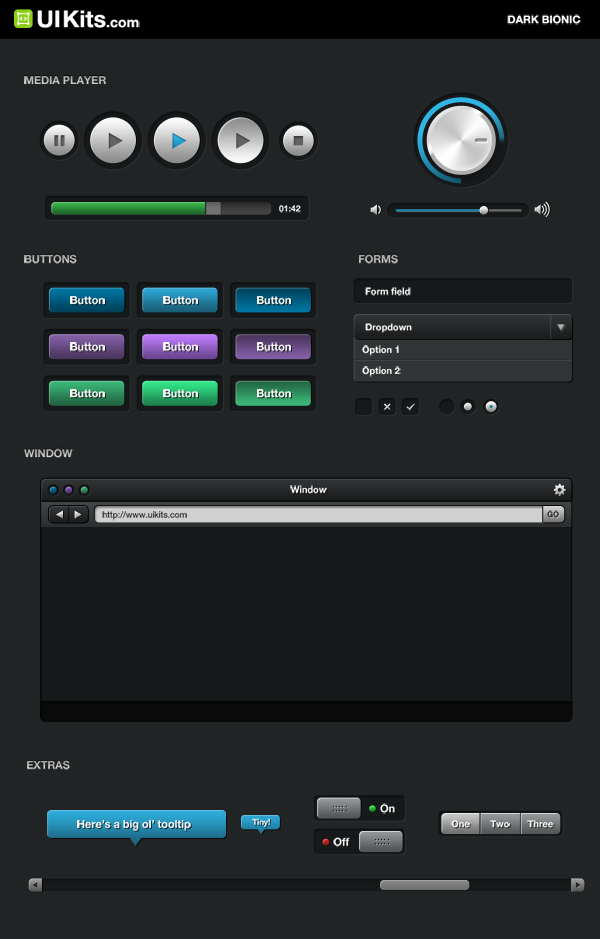Image resolution: width=600 pixels, height=939 pixels.
Task: Toggle the checkbox with check mark
Action: click(410, 407)
